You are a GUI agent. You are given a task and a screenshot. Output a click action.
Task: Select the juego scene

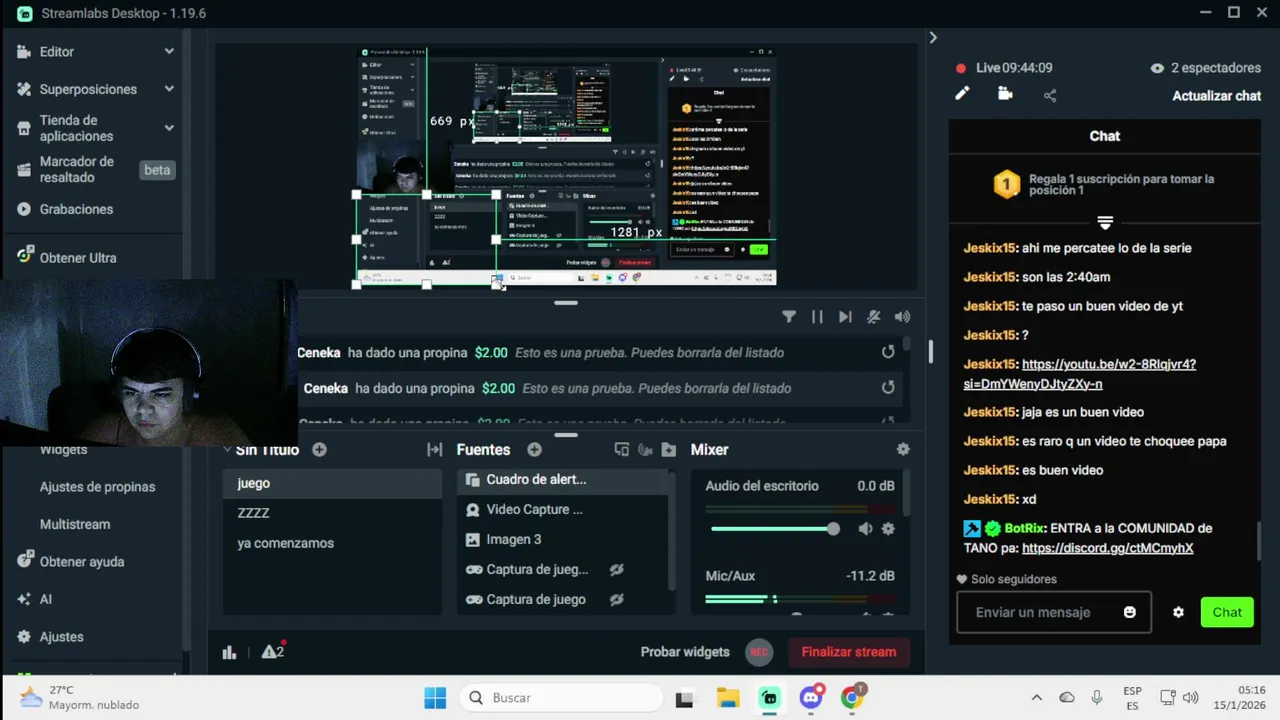[332, 483]
